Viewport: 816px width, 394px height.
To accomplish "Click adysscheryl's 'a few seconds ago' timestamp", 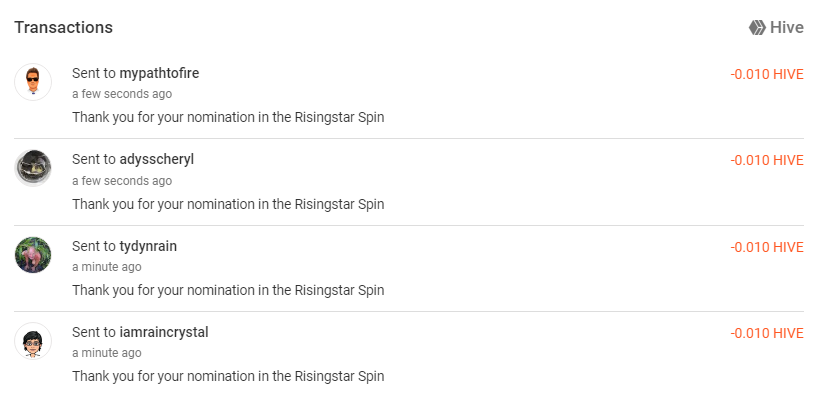I will (x=122, y=181).
